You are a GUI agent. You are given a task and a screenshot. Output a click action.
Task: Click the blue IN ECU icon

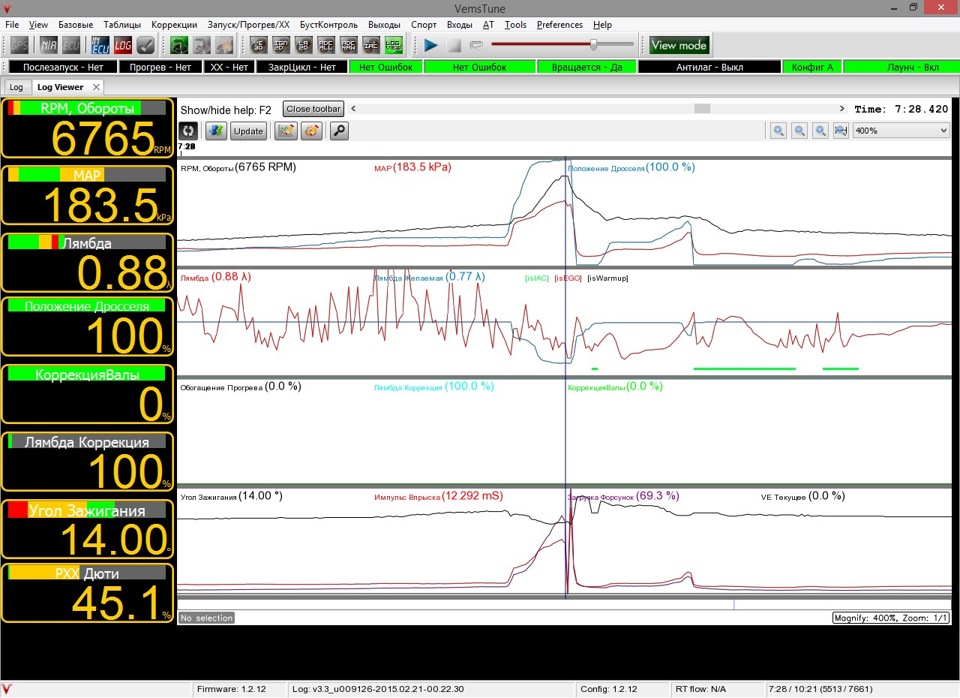tap(99, 45)
